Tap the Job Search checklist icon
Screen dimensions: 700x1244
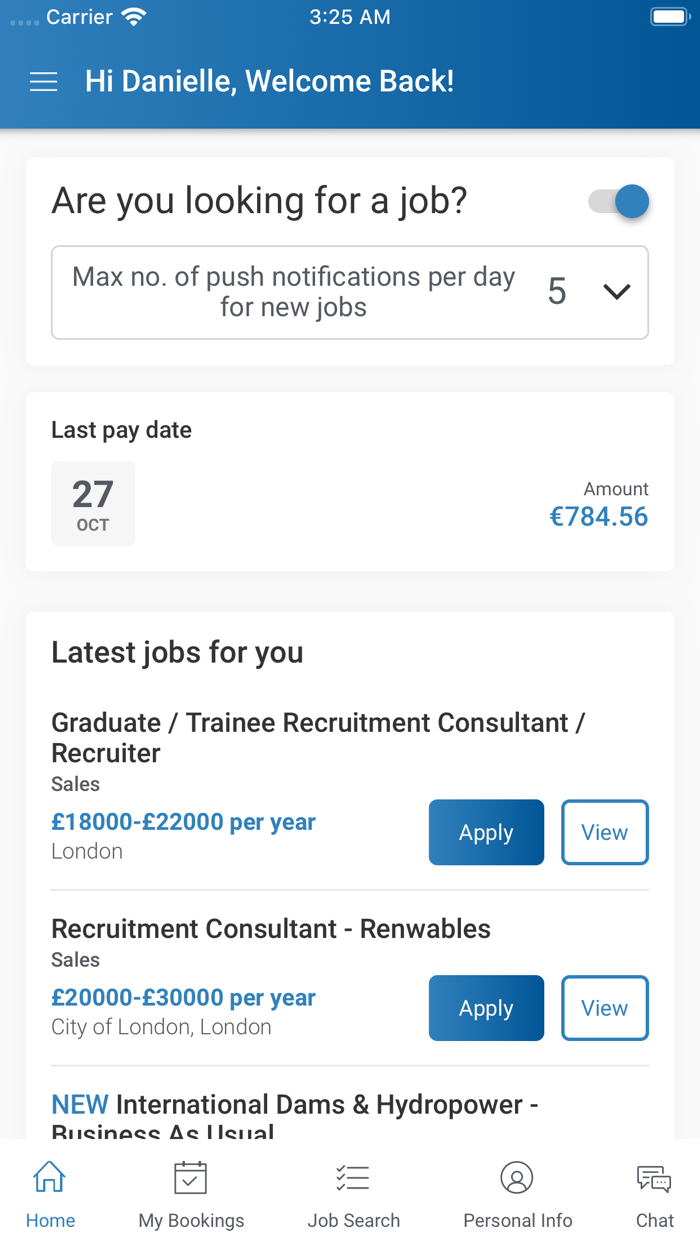(x=353, y=1178)
